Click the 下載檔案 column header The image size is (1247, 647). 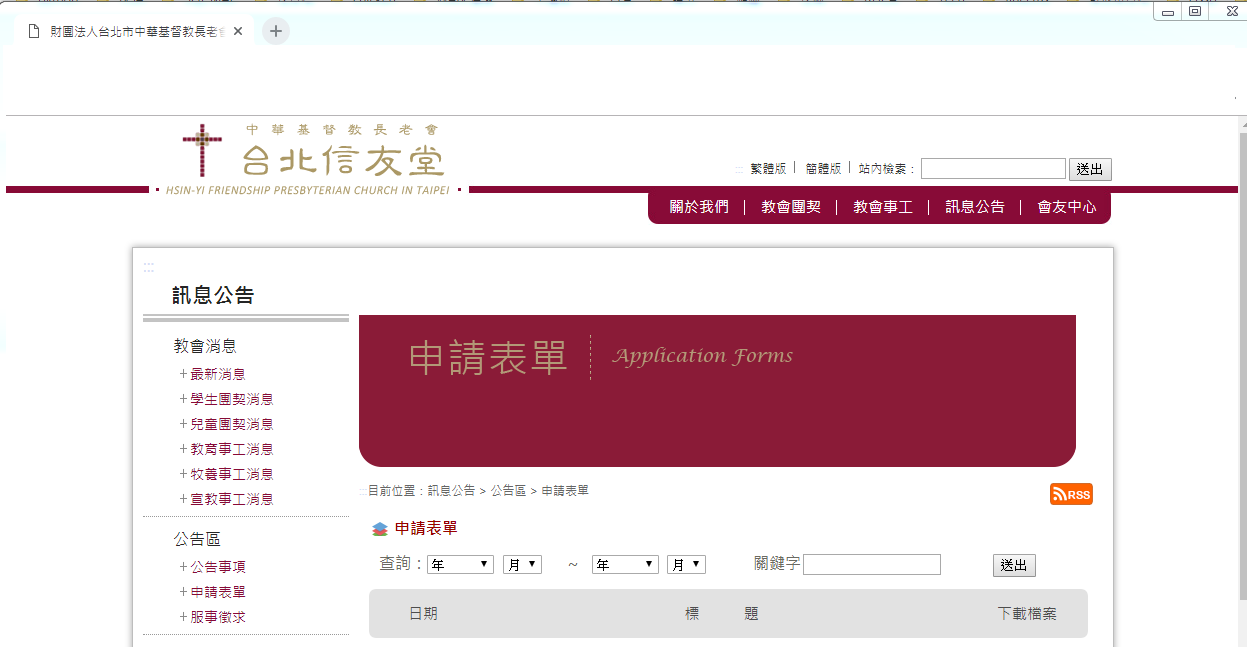(1027, 614)
